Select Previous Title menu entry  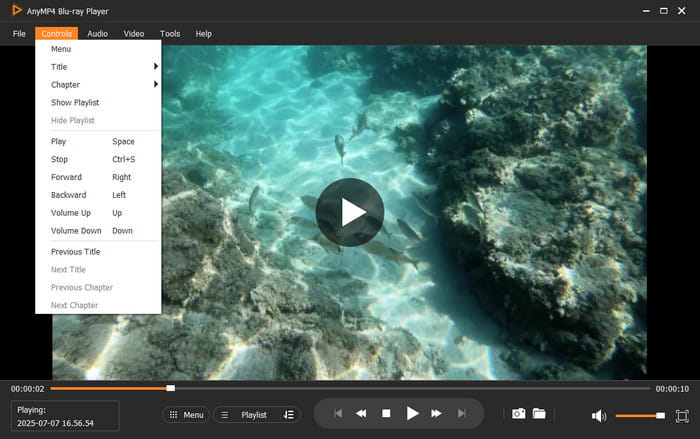98,252
